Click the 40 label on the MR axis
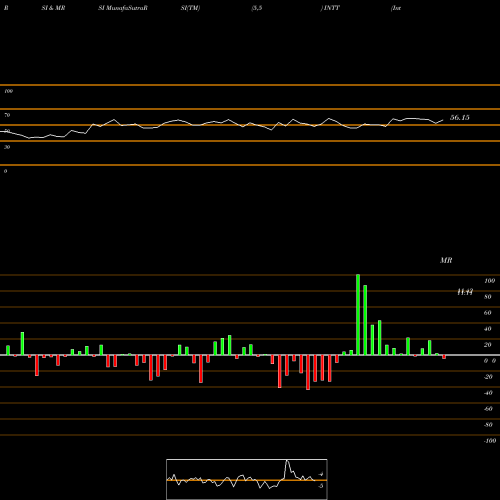The width and height of the screenshot is (500, 500). (488, 329)
